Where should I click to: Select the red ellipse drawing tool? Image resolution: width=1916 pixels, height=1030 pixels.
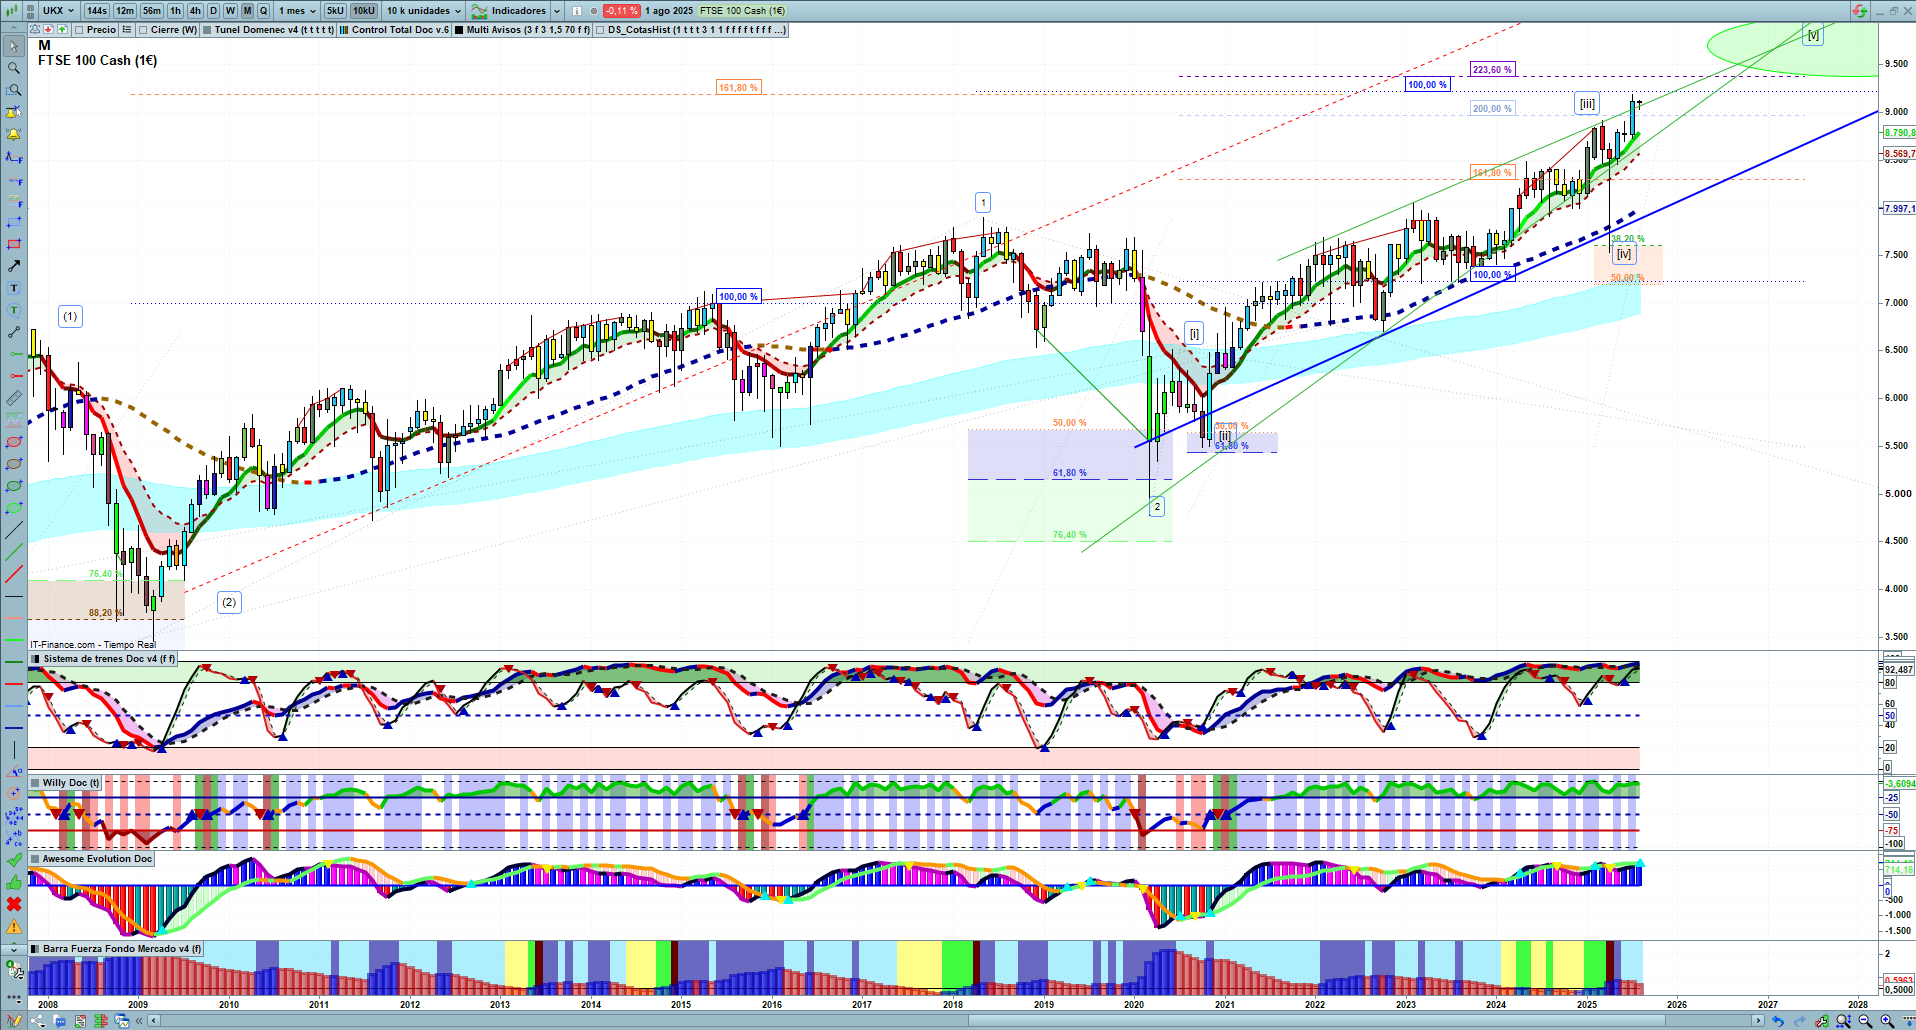click(14, 442)
